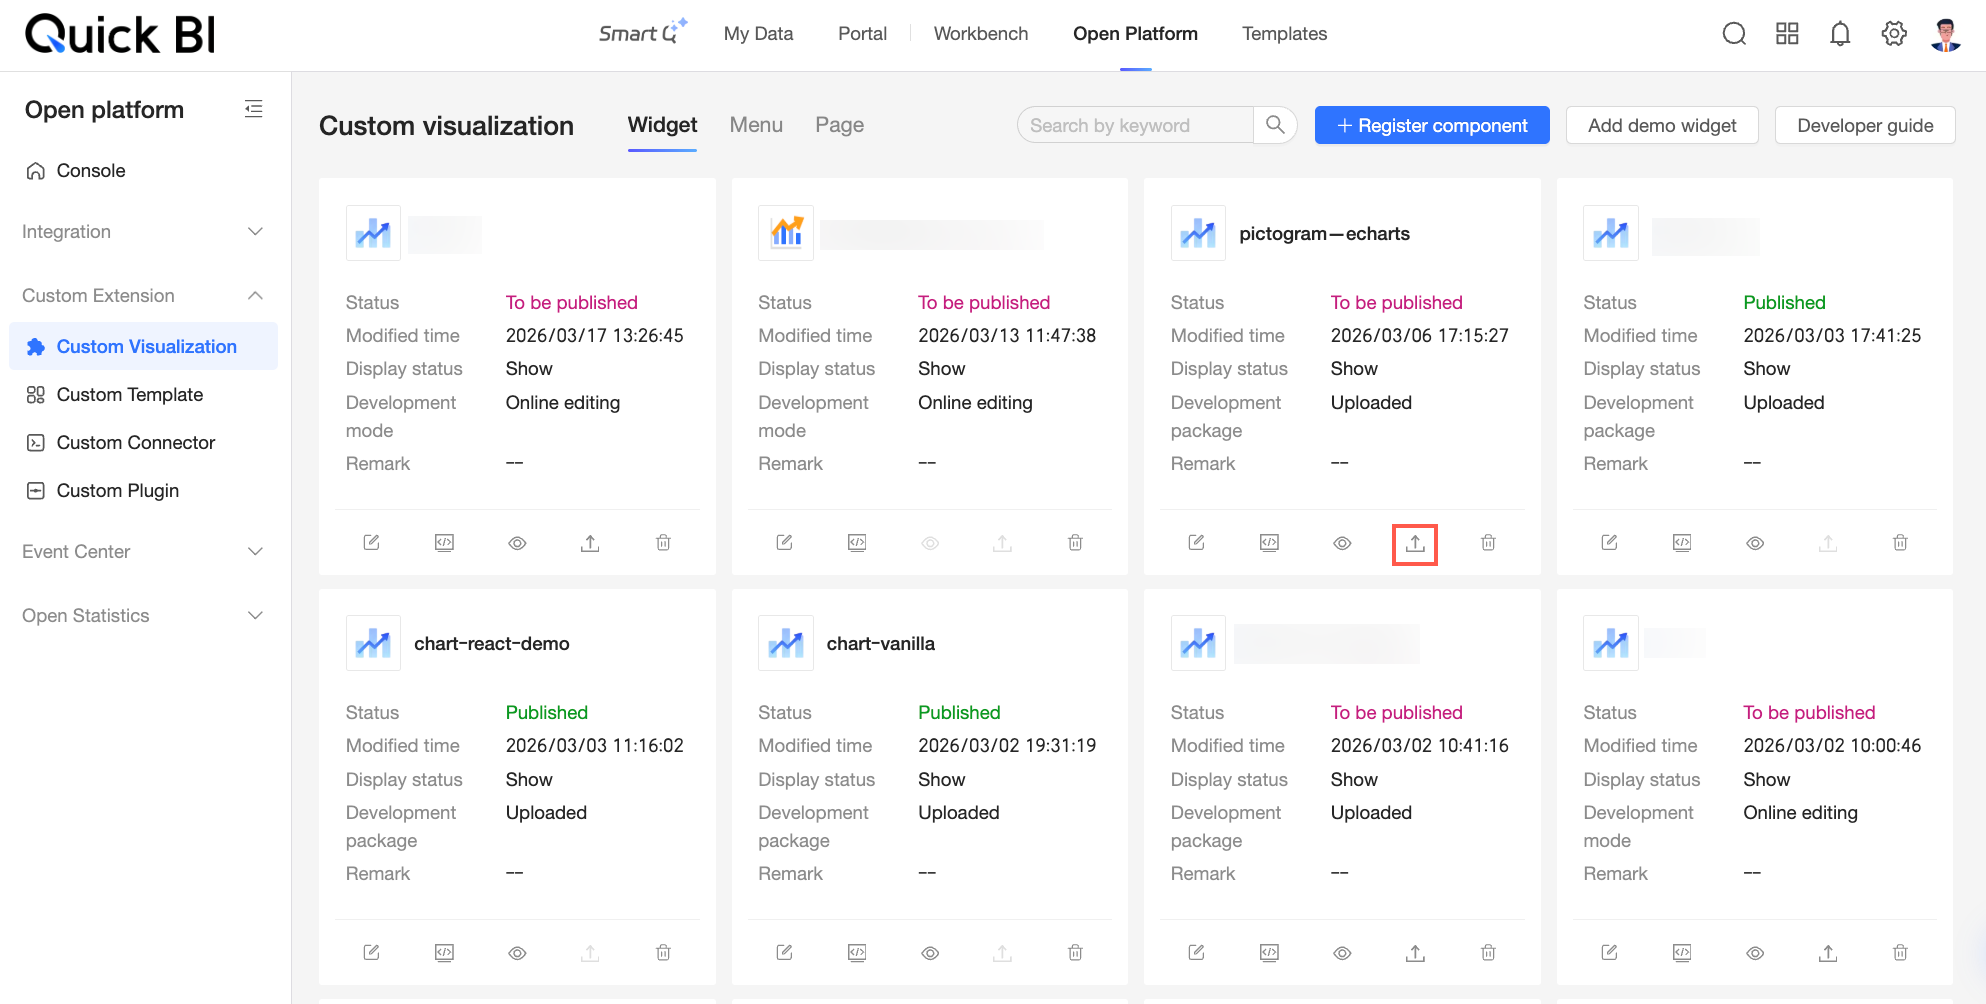Edit info of widget modified 2026/03/13 11:47:38
1986x1004 pixels.
[x=784, y=543]
